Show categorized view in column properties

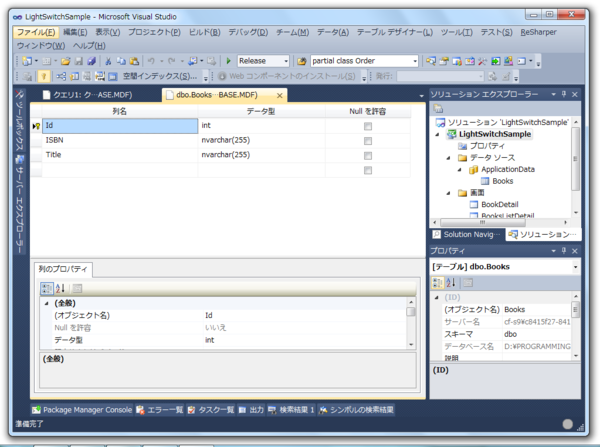click(47, 288)
